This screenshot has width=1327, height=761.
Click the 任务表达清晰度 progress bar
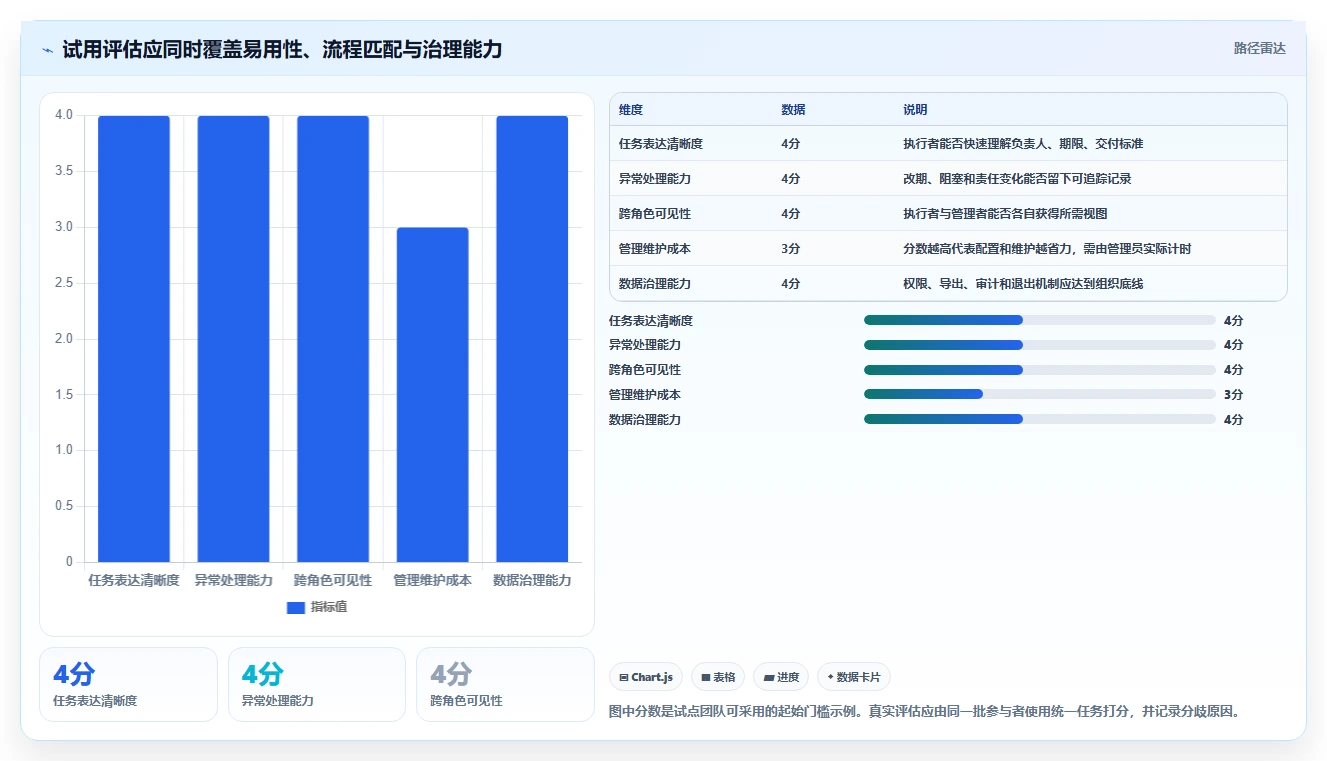pos(1040,320)
